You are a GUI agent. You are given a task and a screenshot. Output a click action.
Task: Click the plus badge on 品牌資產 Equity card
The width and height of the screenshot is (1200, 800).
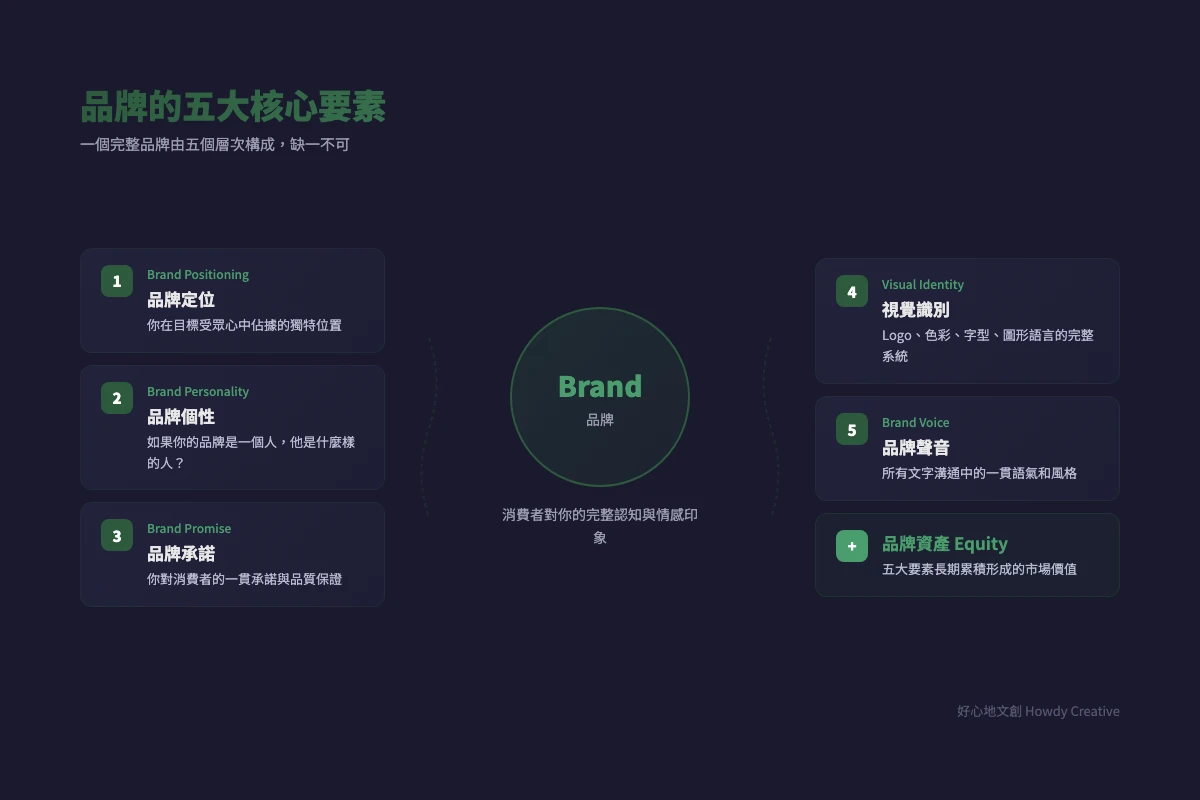(851, 546)
